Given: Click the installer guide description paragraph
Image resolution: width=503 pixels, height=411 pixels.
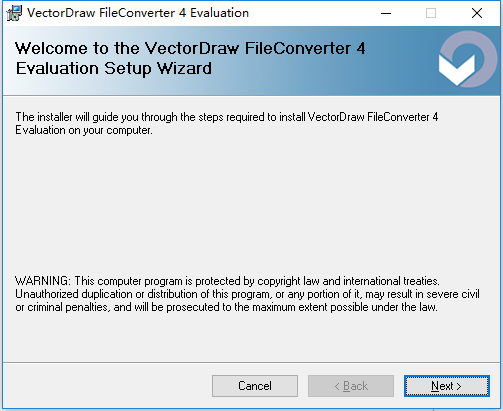Looking at the screenshot, I should click(x=227, y=123).
